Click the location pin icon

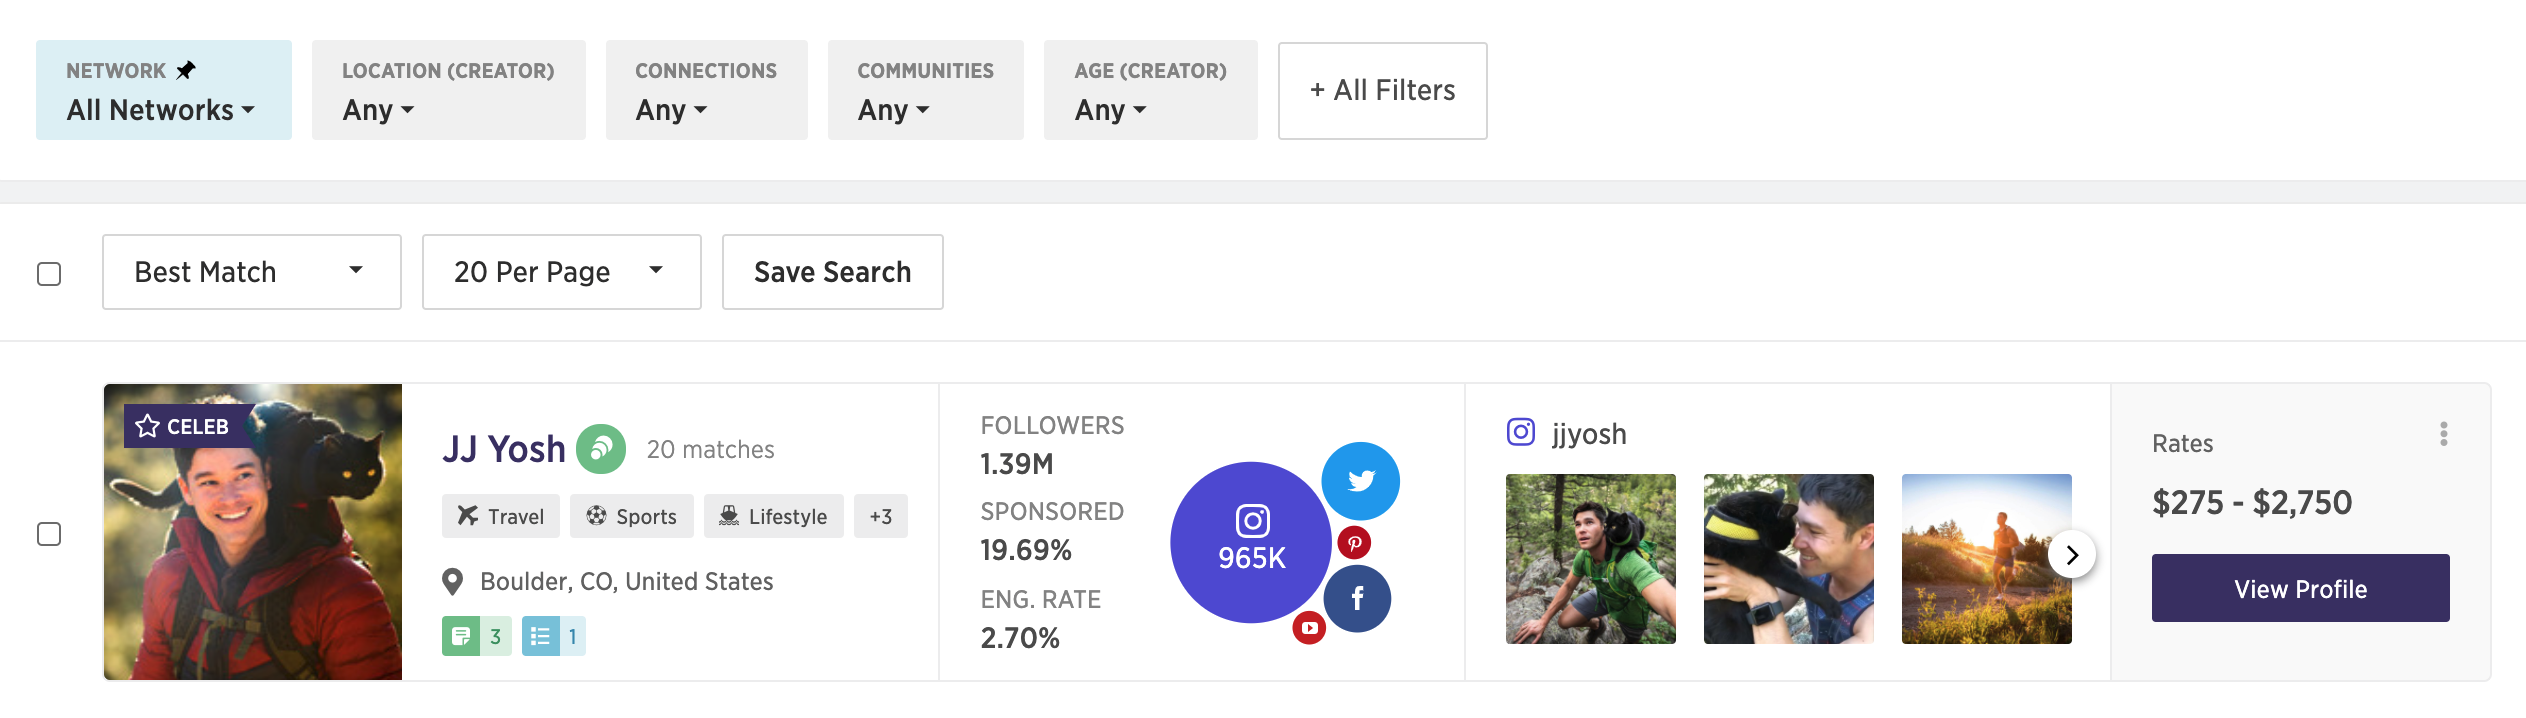click(x=453, y=581)
